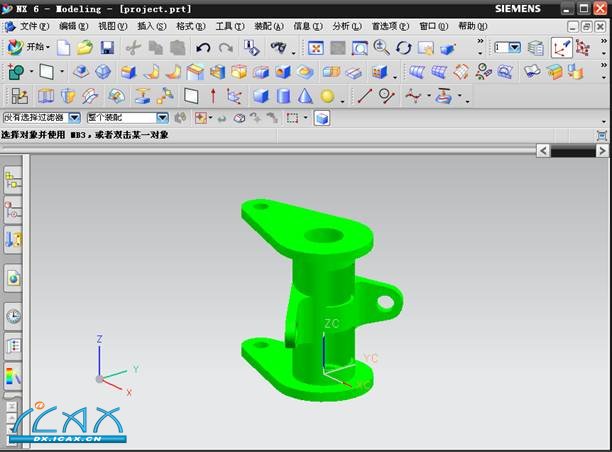Click the Layer Settings stacked sheets icon
Image resolution: width=612 pixels, height=452 pixels.
click(x=536, y=48)
